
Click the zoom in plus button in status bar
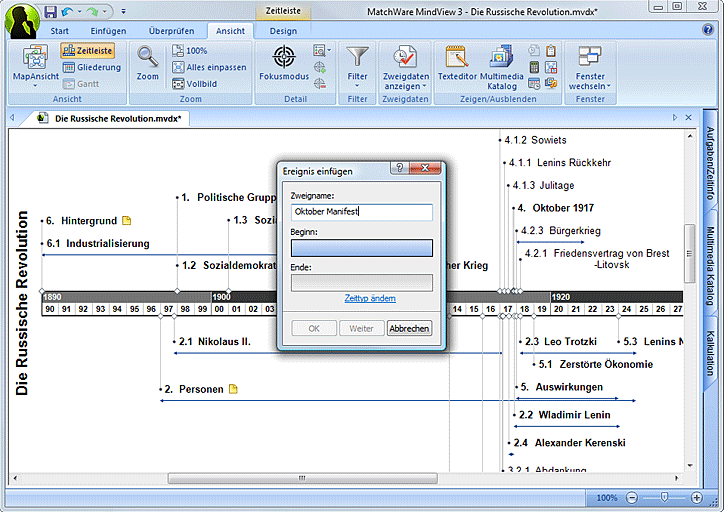point(697,498)
